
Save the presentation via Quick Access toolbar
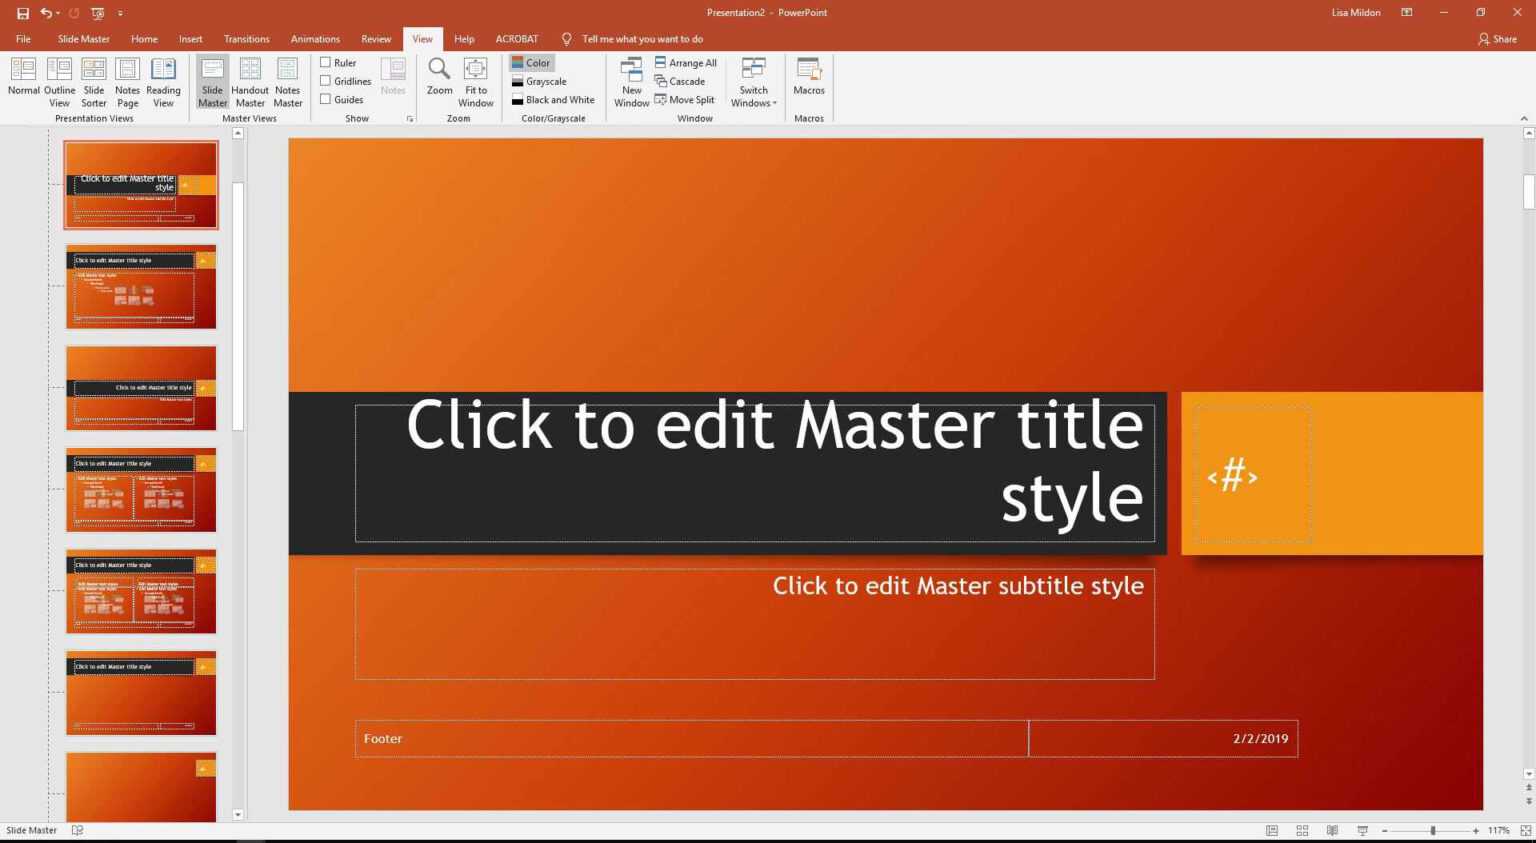pos(22,12)
